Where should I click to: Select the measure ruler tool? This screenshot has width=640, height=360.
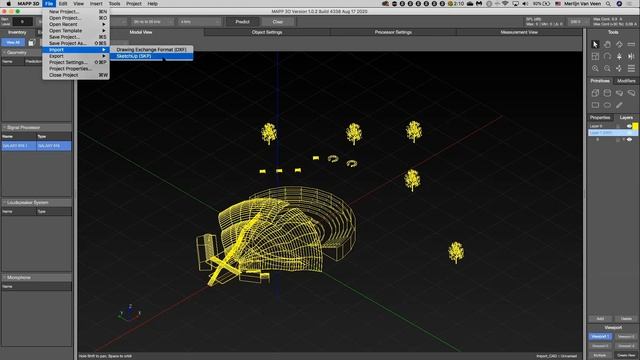[631, 44]
